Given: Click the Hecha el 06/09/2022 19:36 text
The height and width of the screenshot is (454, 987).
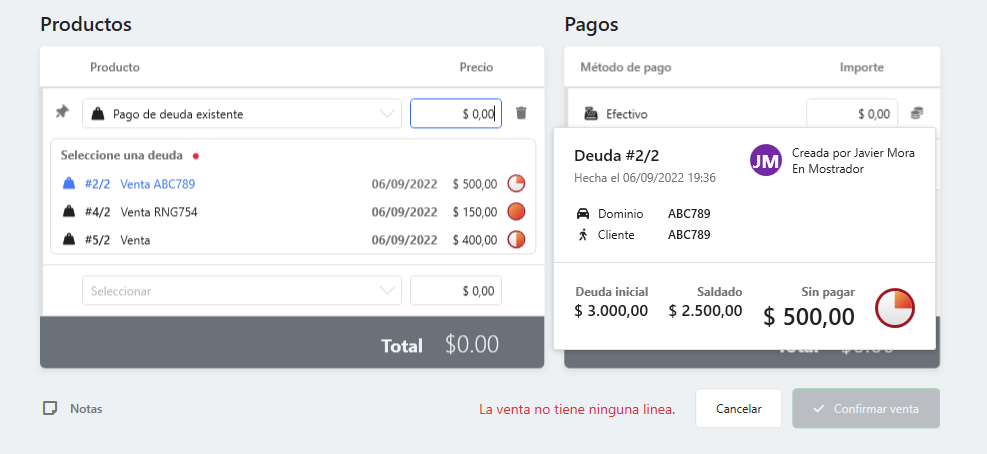Looking at the screenshot, I should (645, 178).
